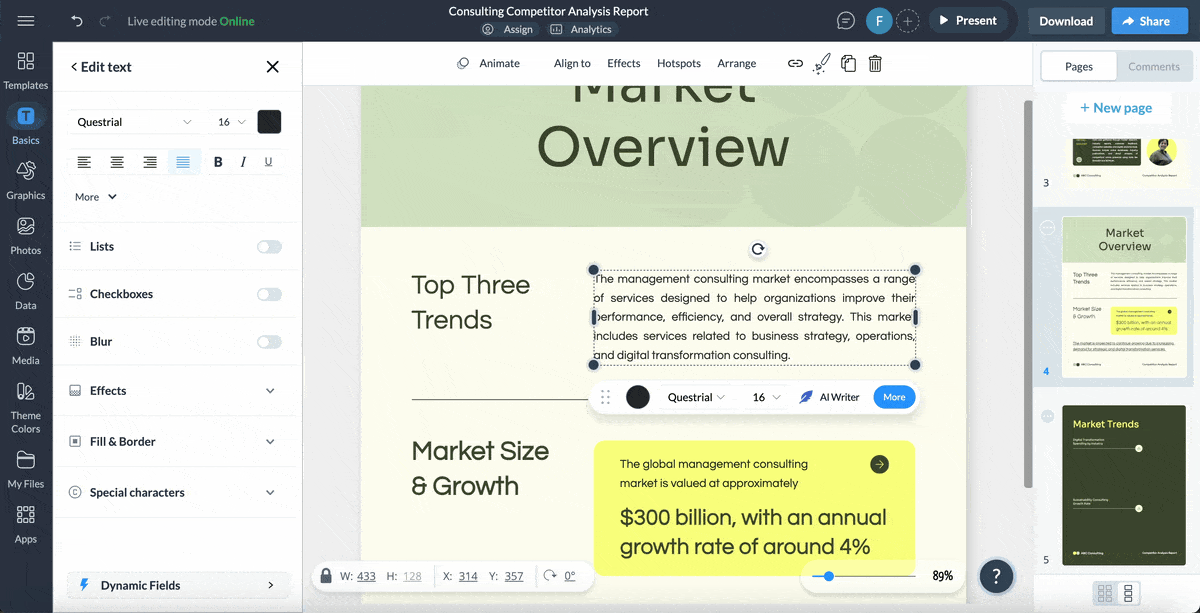Turn on Checkboxes formatting
This screenshot has height=613, width=1200.
pyautogui.click(x=268, y=293)
